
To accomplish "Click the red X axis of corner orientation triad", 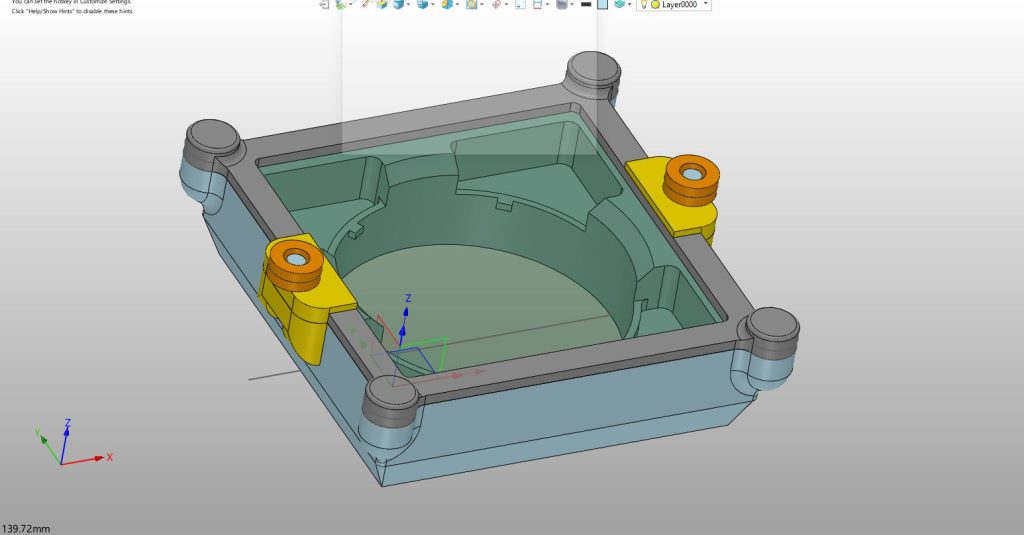I will coord(85,460).
